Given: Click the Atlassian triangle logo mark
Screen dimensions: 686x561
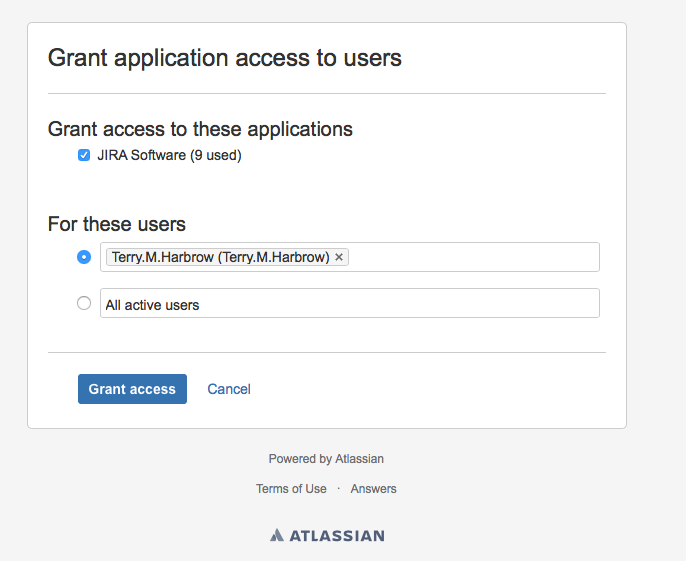Looking at the screenshot, I should [277, 535].
